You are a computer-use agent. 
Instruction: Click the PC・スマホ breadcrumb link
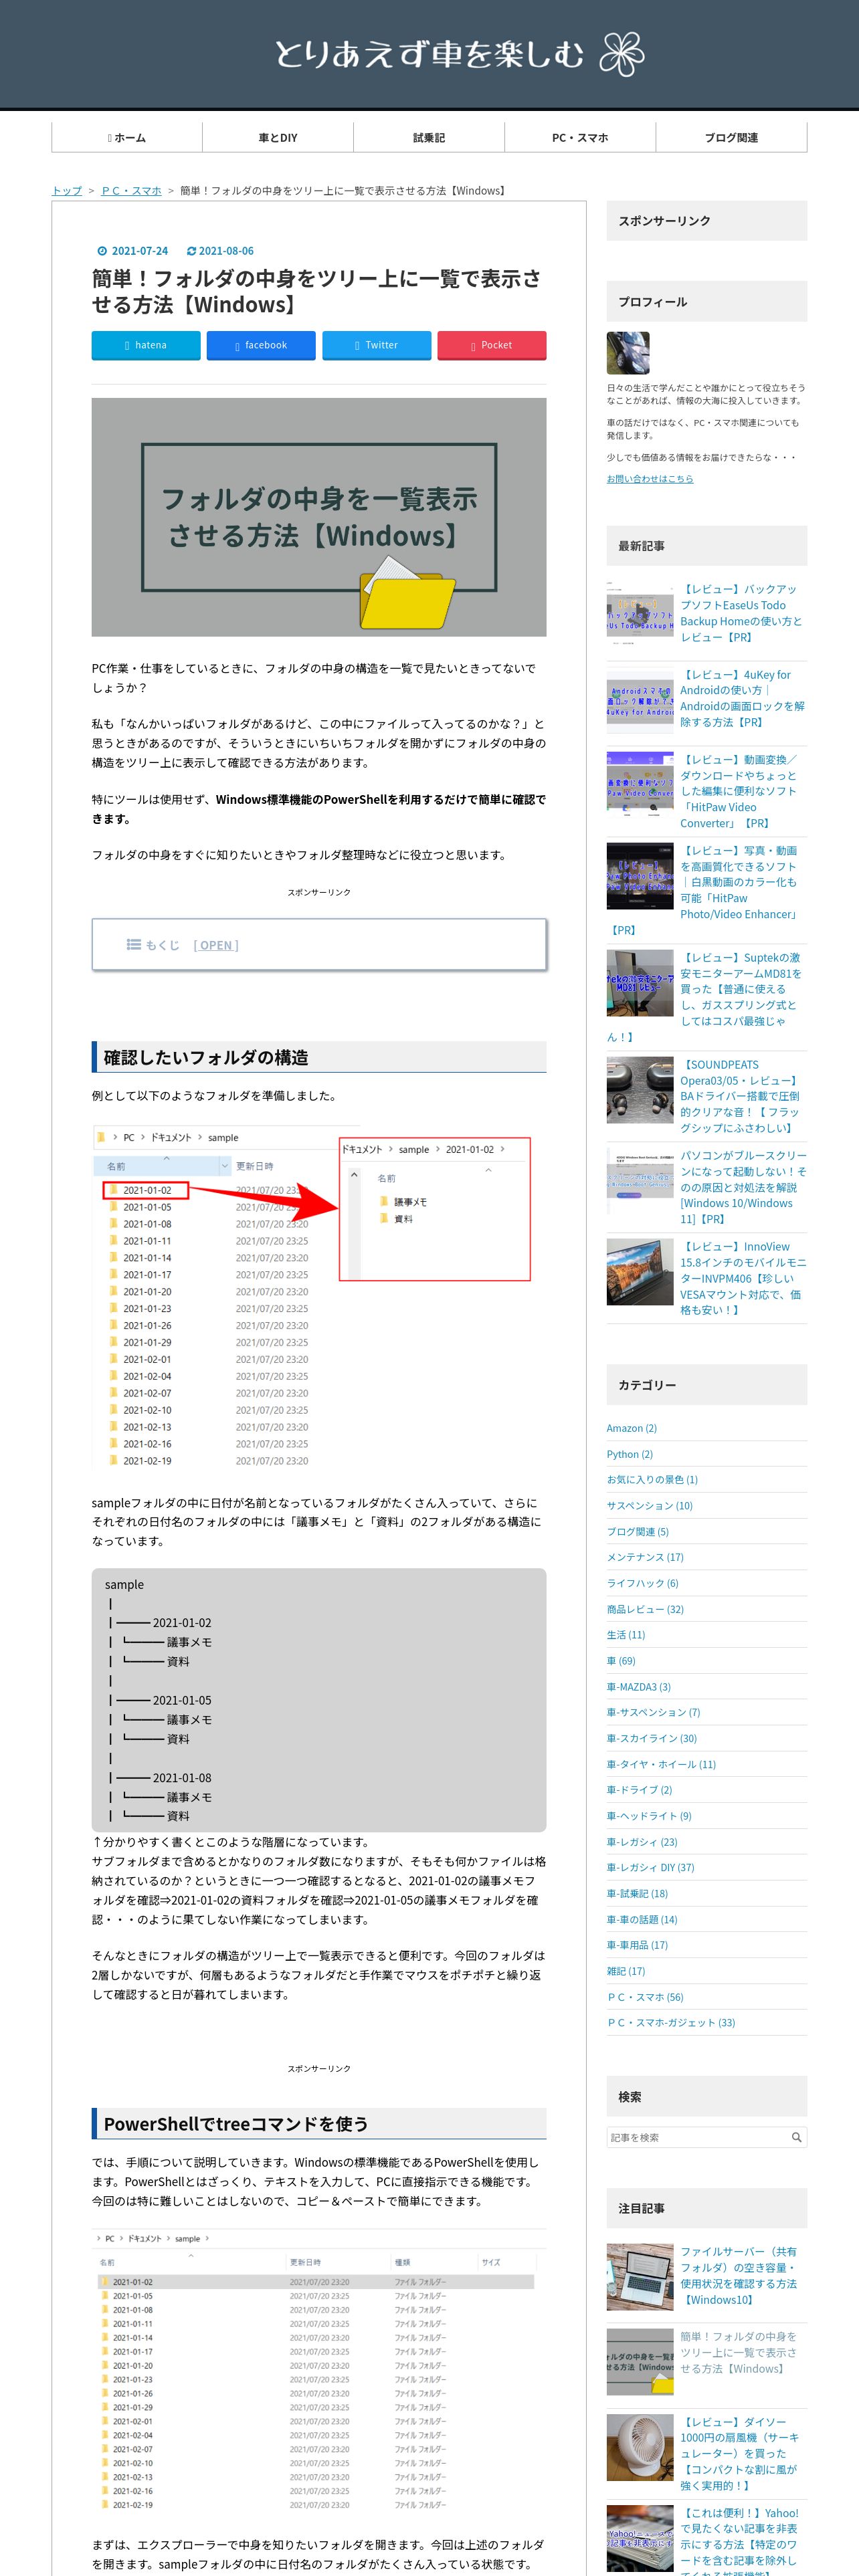(x=131, y=191)
